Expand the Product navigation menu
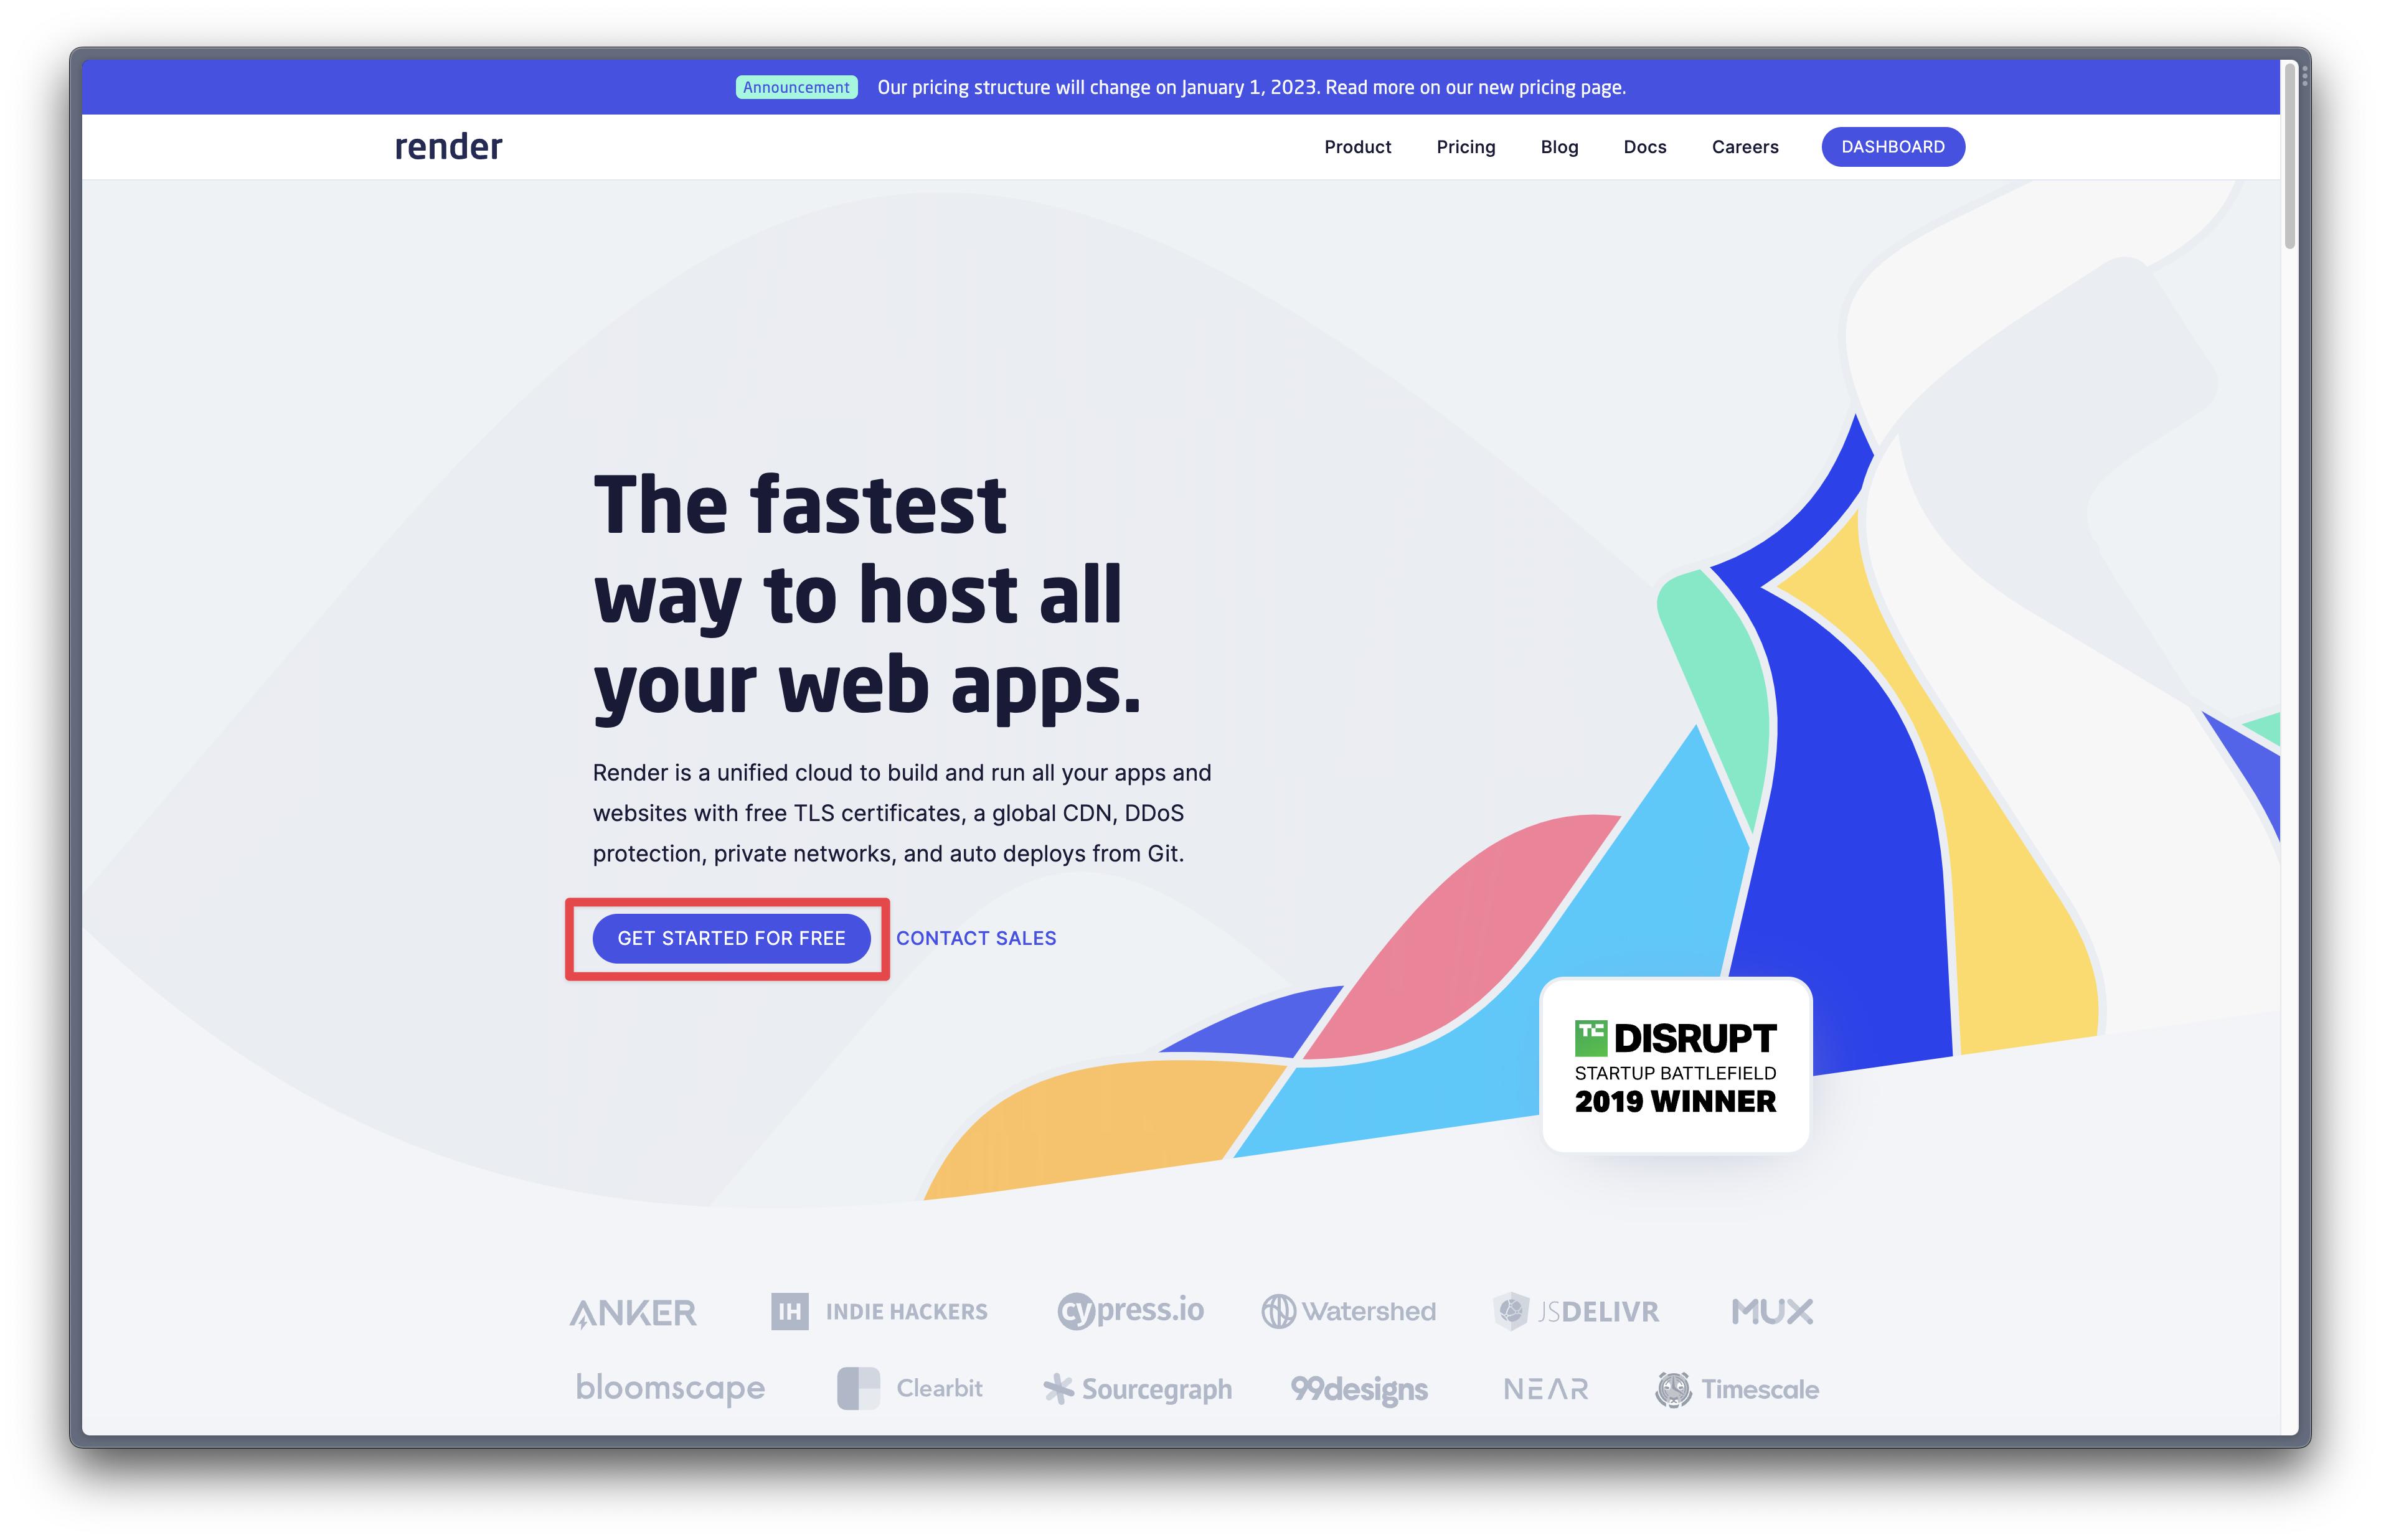The width and height of the screenshot is (2381, 1540). 1357,146
